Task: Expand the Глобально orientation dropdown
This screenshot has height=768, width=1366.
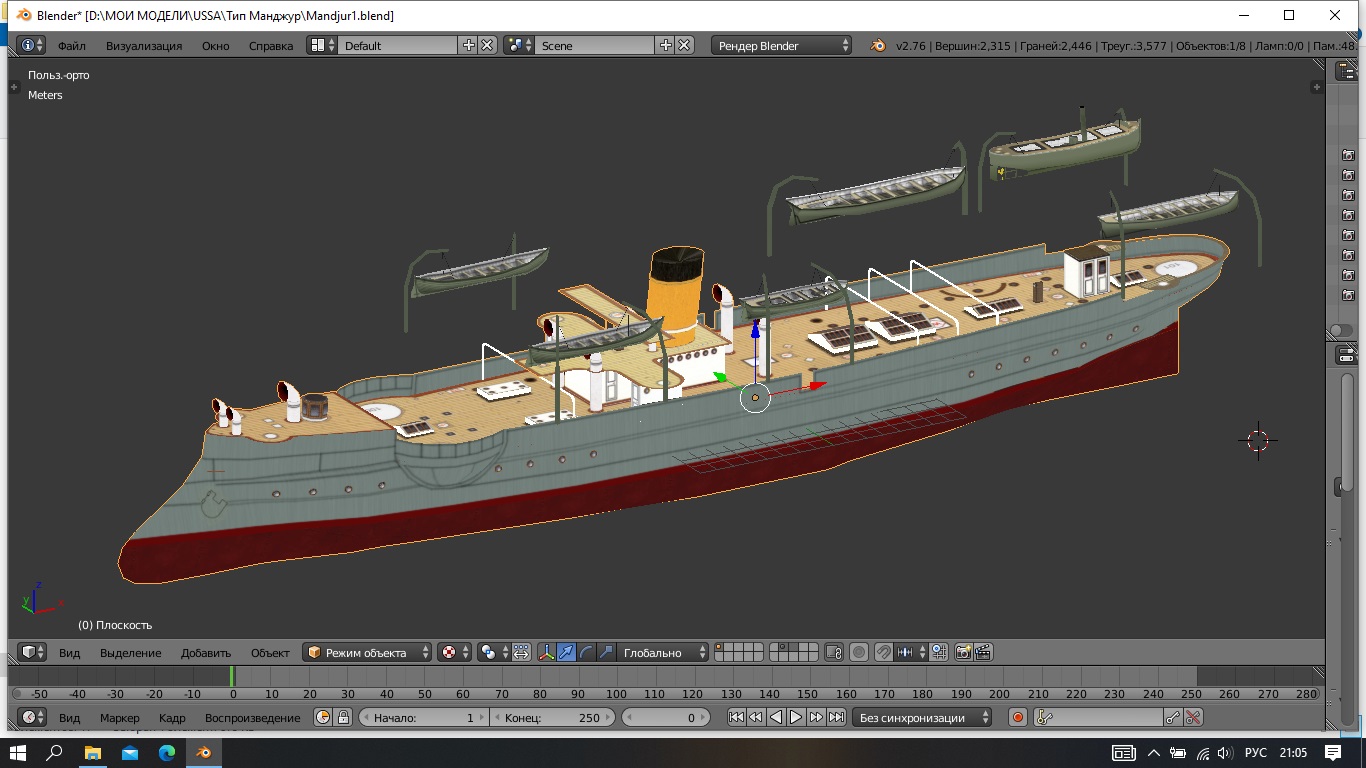Action: [x=662, y=652]
